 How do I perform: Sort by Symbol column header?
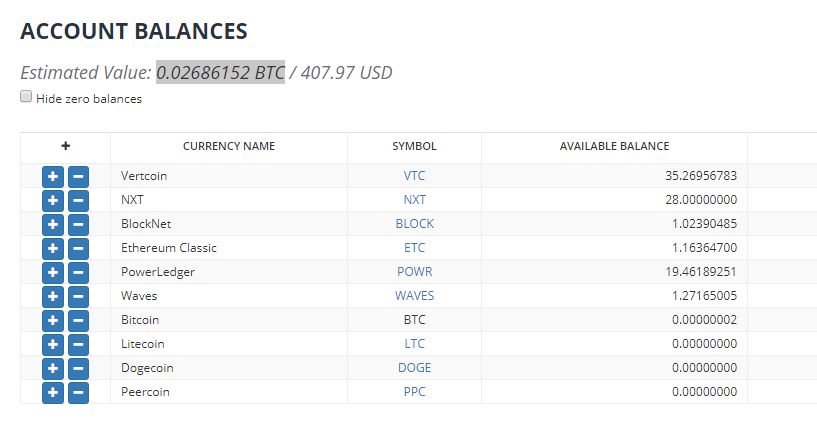tap(414, 146)
